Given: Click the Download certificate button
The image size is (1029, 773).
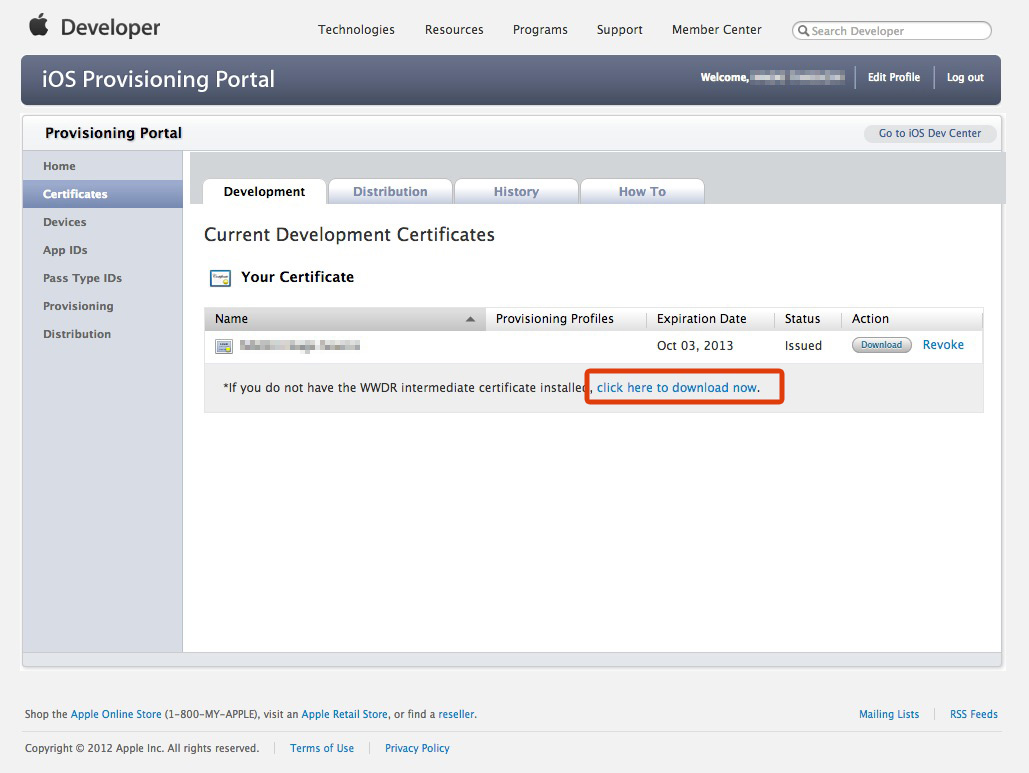Looking at the screenshot, I should point(881,345).
